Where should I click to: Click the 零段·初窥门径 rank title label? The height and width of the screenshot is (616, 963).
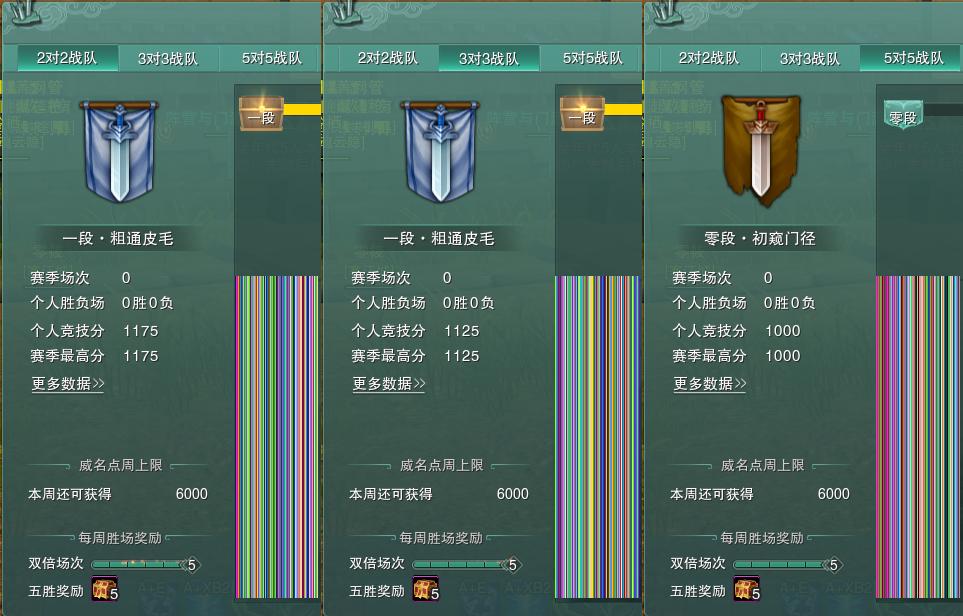760,238
